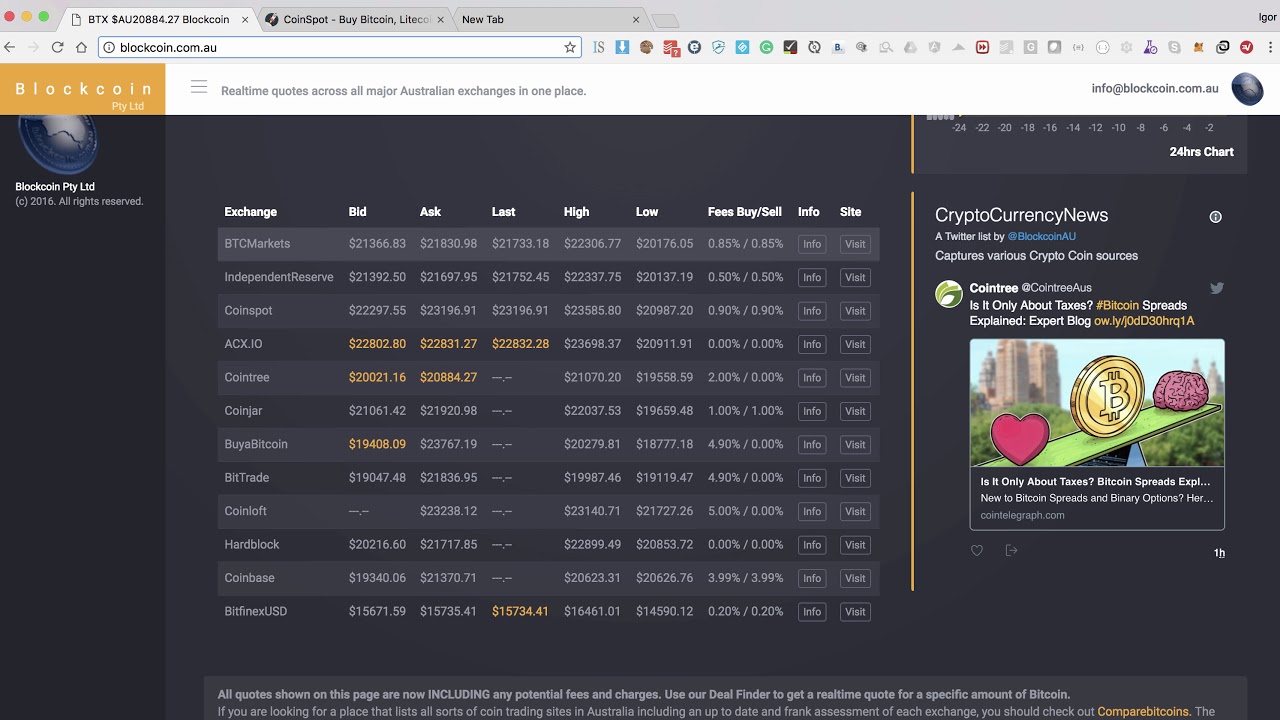Like the Cointree tweet with heart icon

(977, 551)
